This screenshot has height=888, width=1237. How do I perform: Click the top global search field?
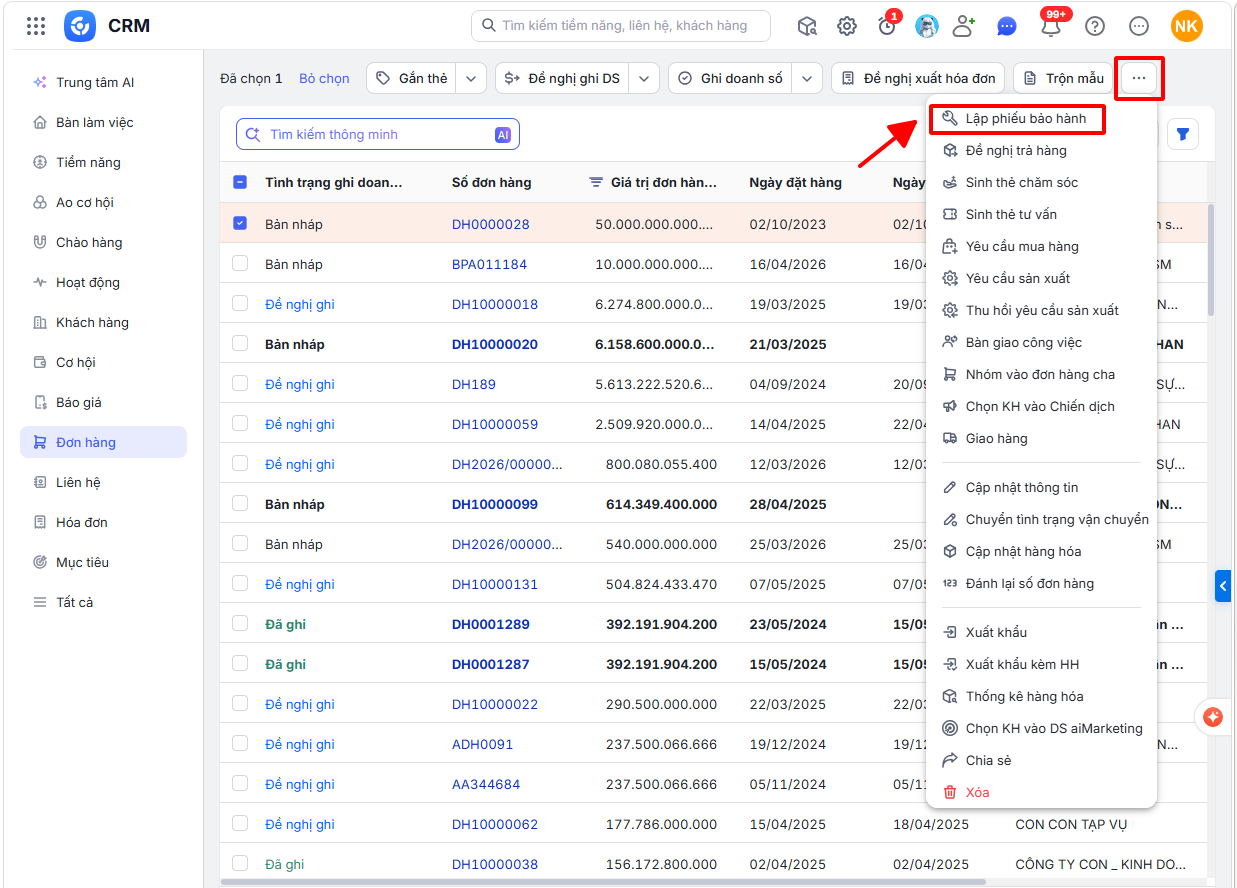click(621, 26)
